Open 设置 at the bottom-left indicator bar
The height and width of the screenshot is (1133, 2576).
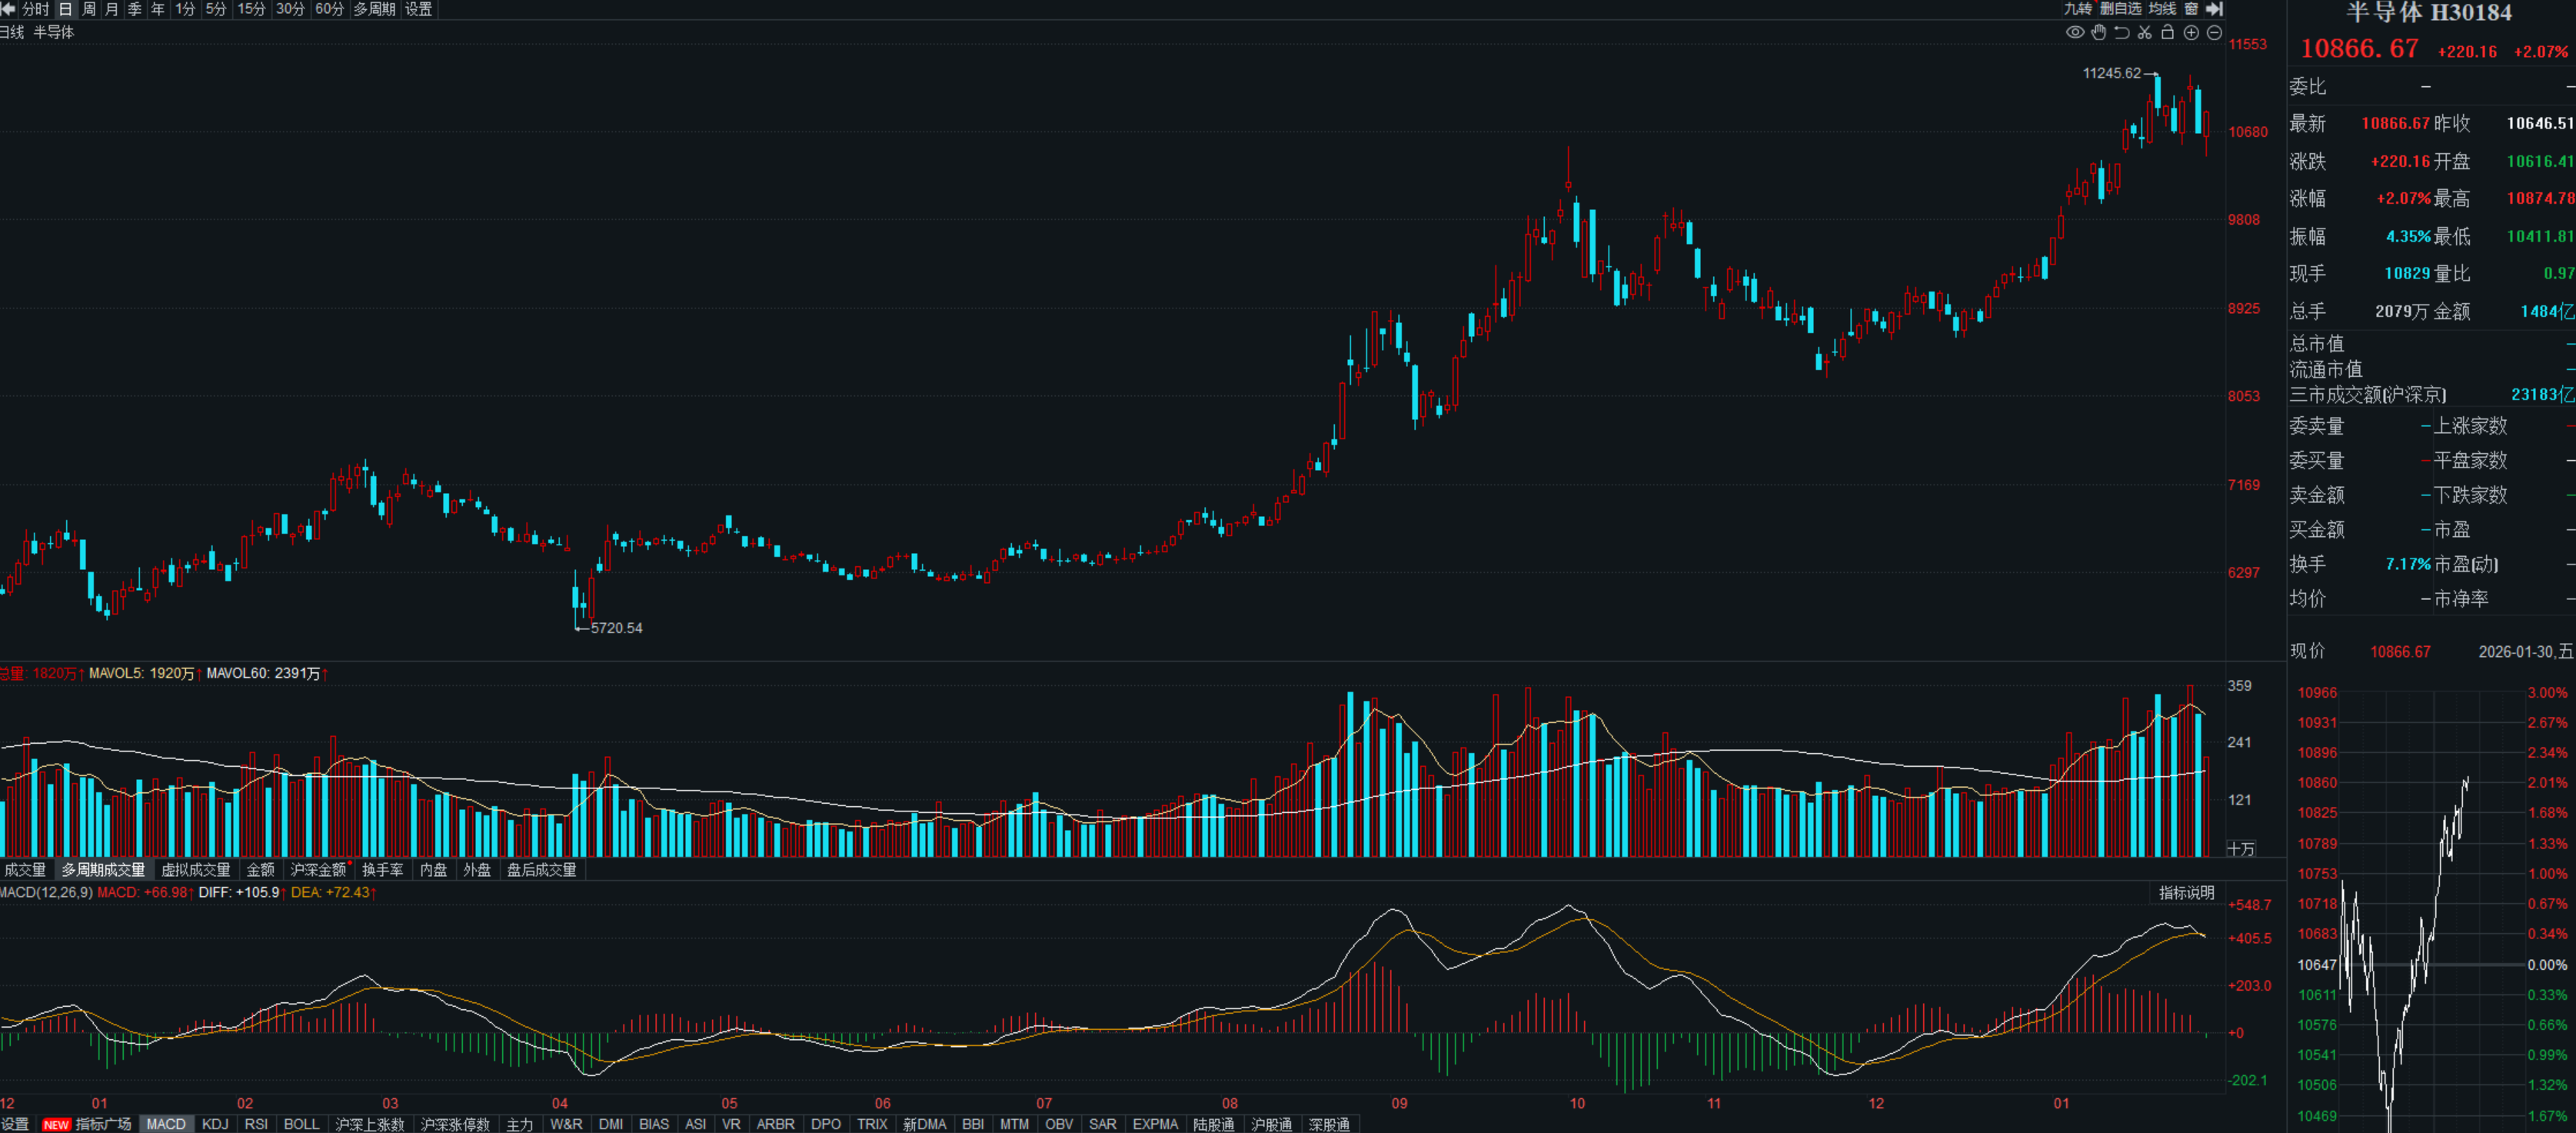15,1124
